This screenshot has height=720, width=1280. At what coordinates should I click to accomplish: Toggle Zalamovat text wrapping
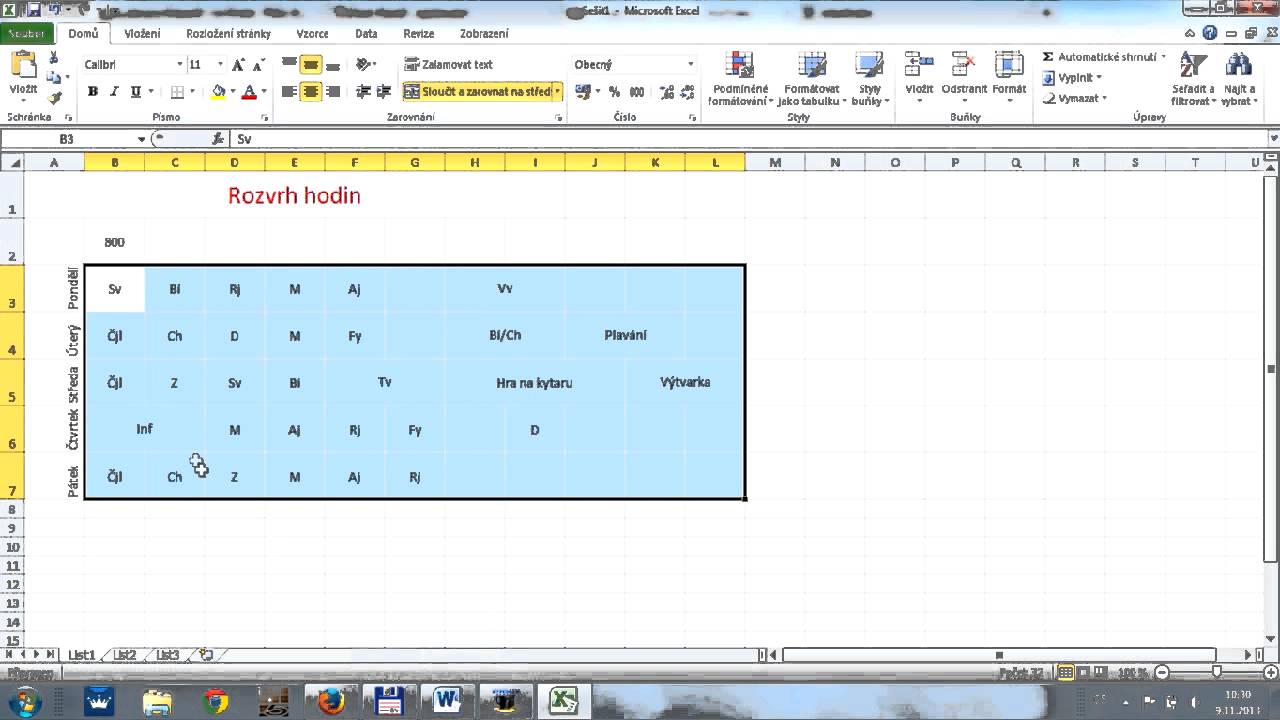pos(448,64)
